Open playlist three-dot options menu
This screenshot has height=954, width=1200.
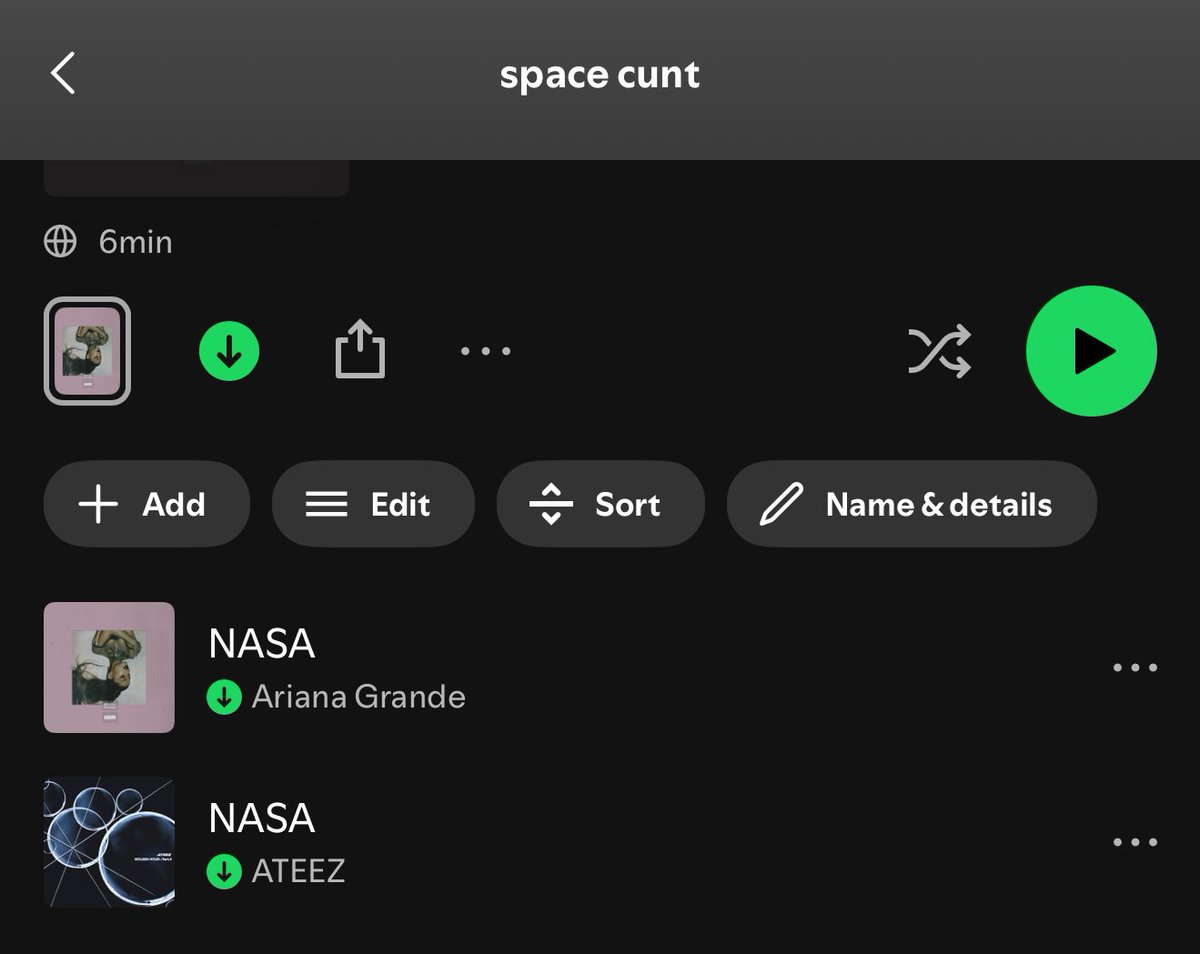(x=486, y=351)
